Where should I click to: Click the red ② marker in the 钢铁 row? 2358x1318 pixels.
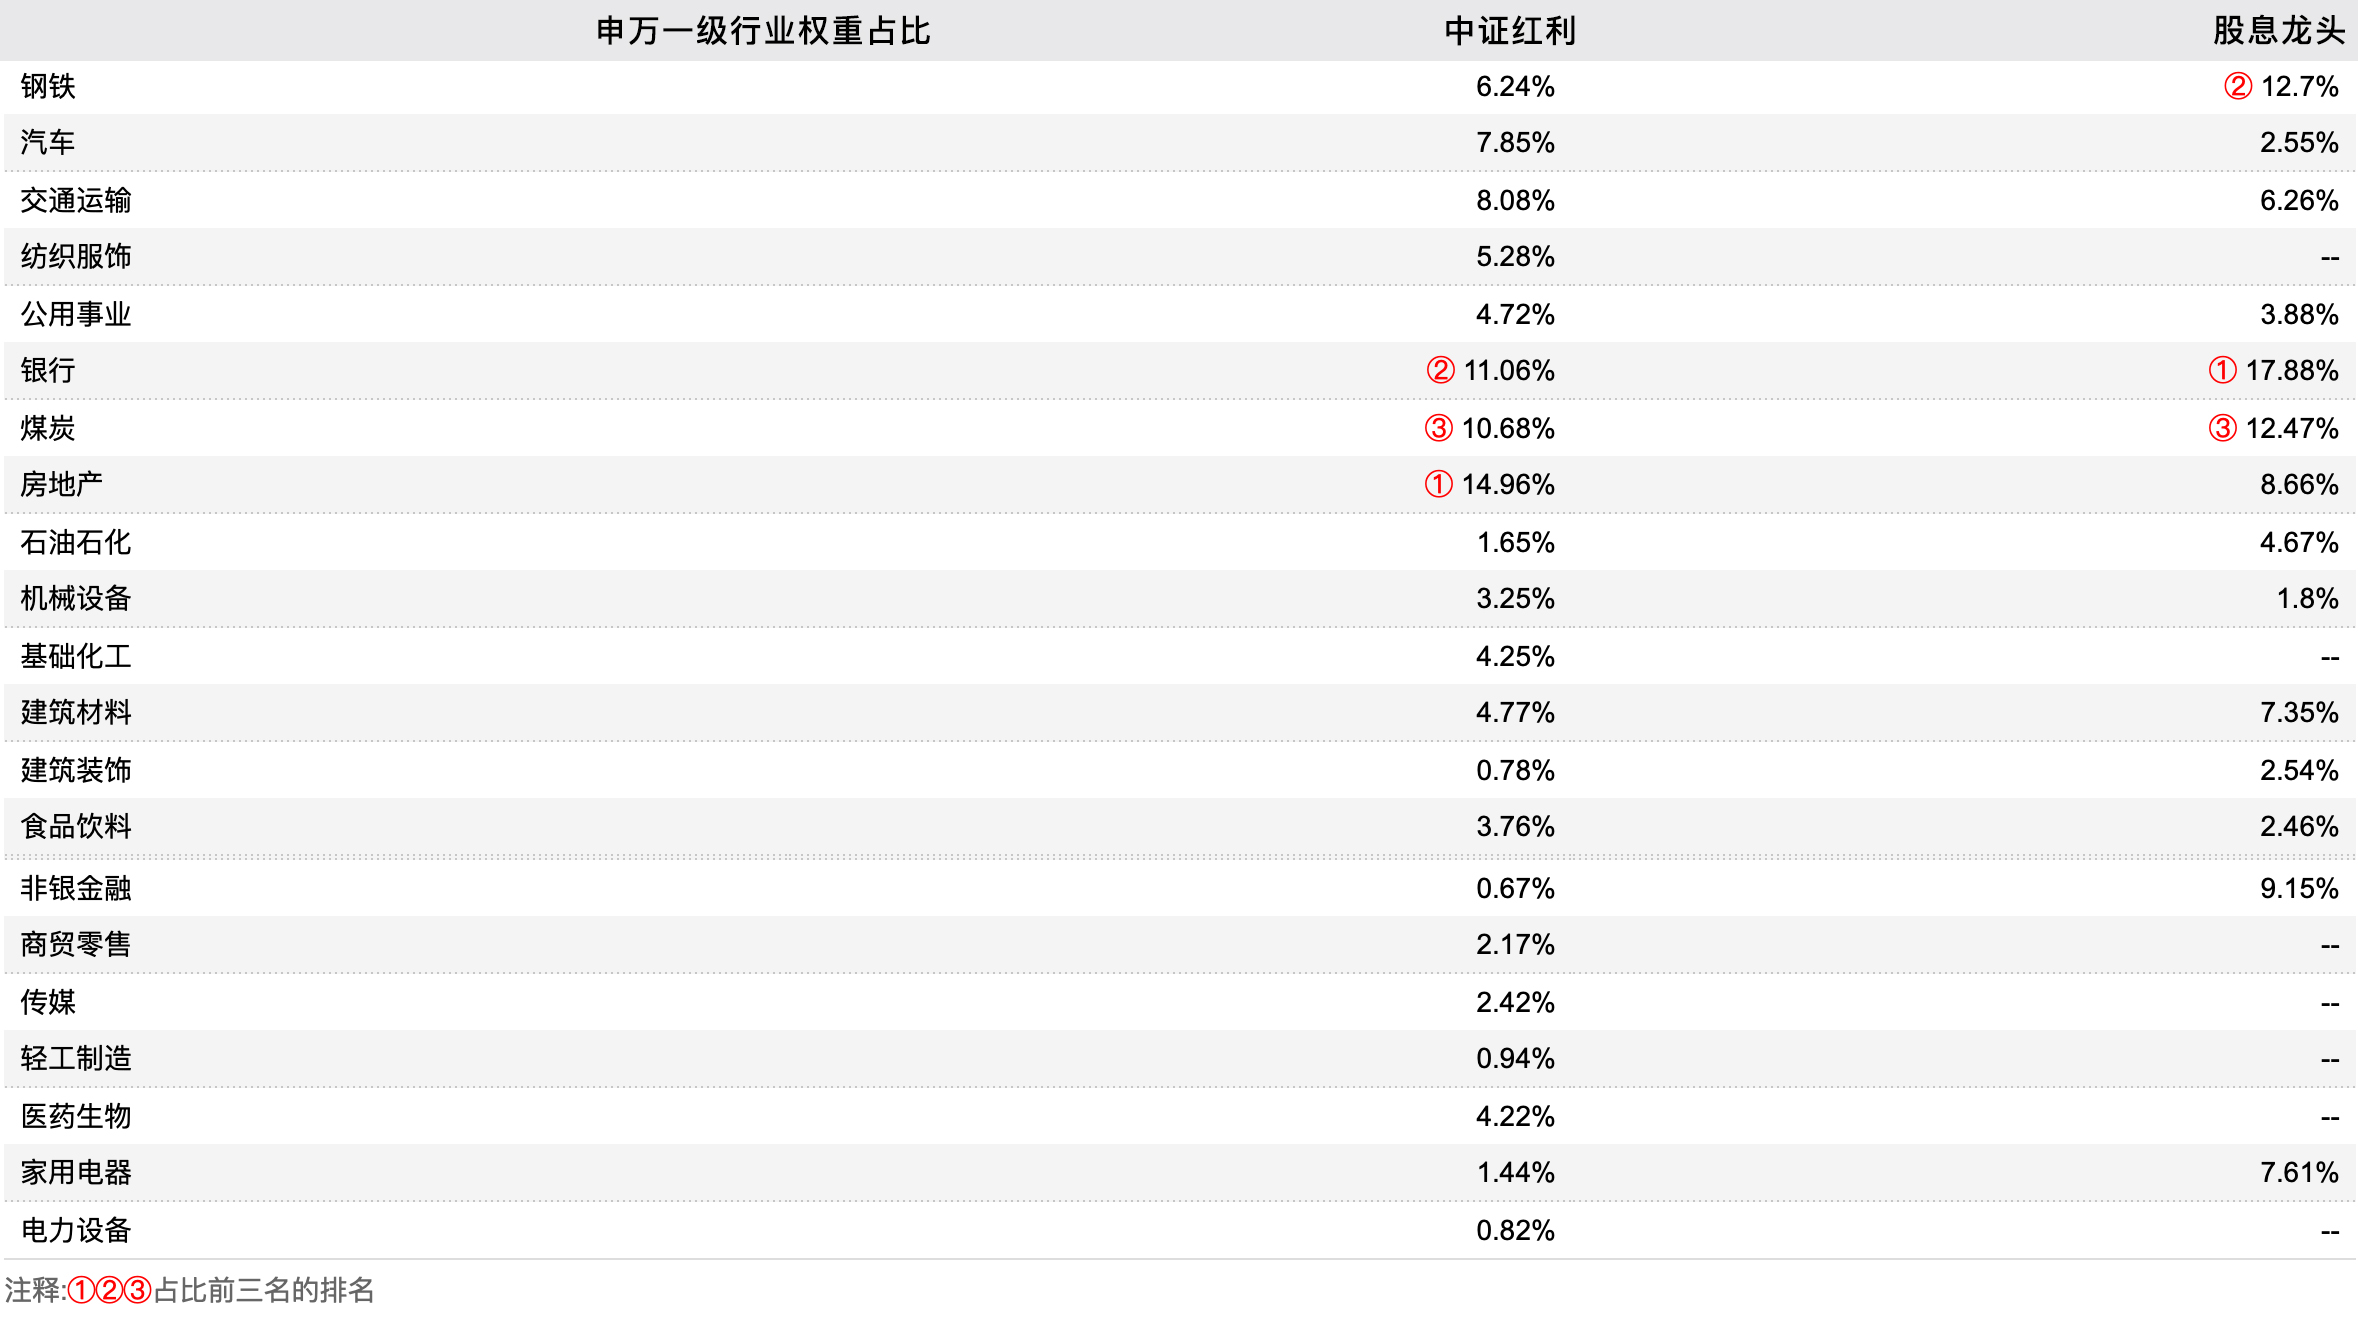[2237, 87]
